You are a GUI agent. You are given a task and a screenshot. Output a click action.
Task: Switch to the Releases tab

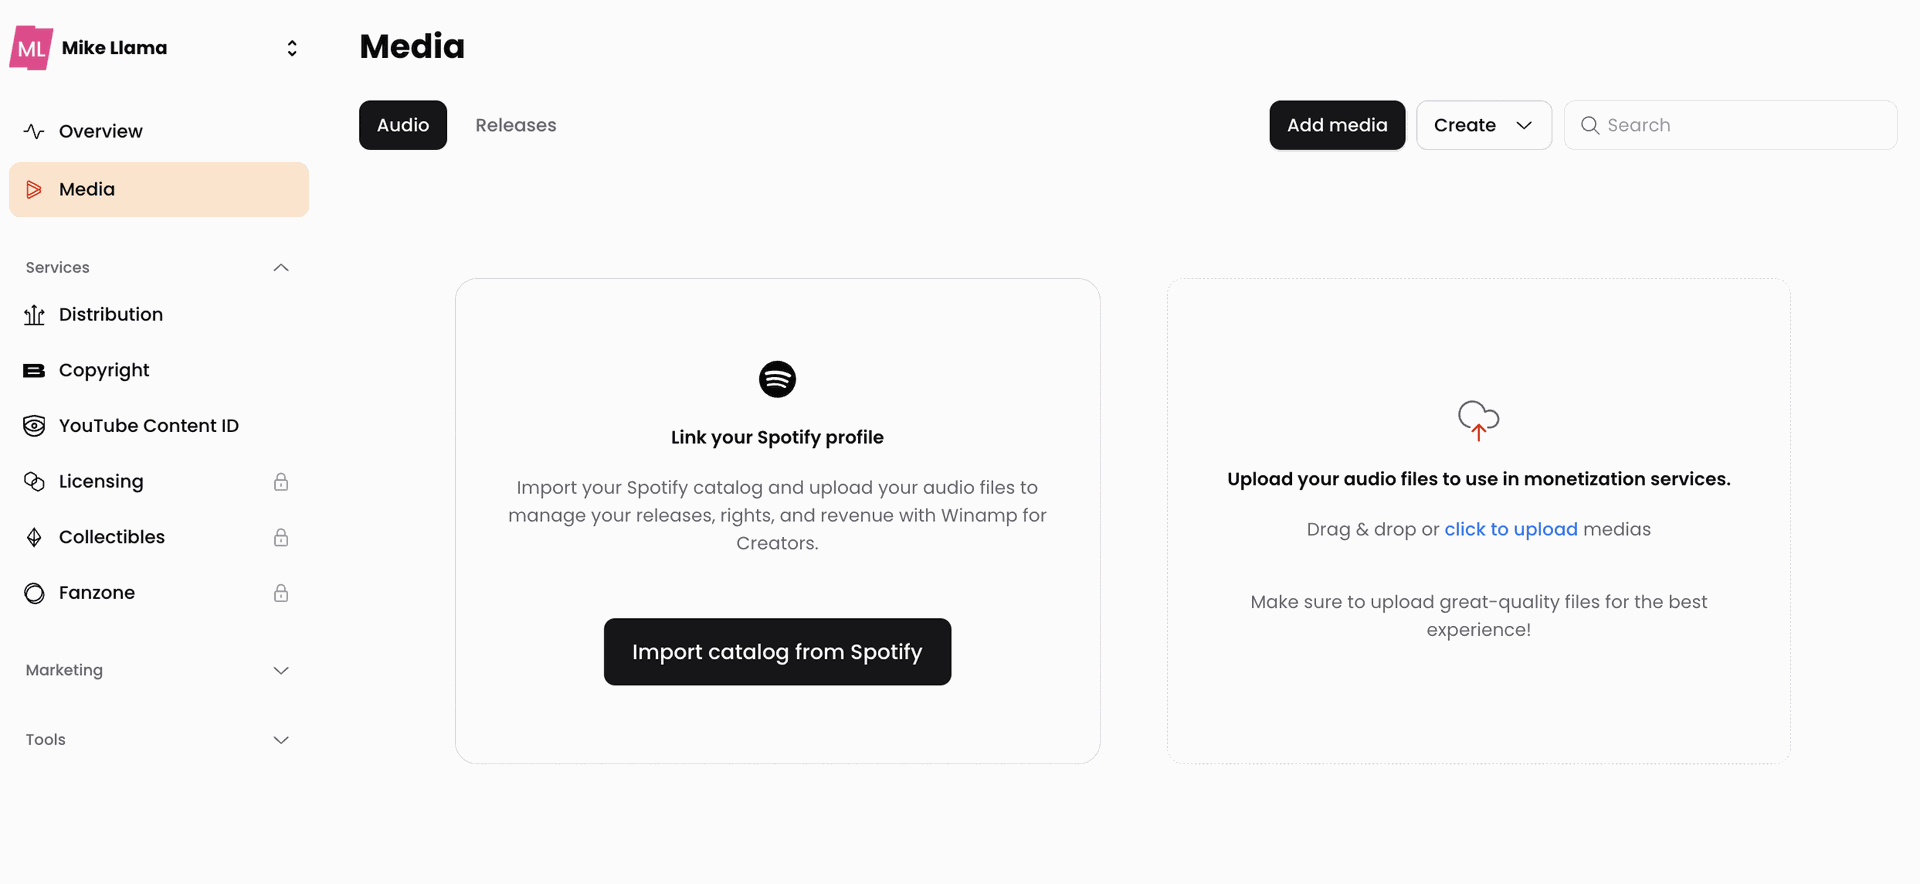pyautogui.click(x=515, y=125)
